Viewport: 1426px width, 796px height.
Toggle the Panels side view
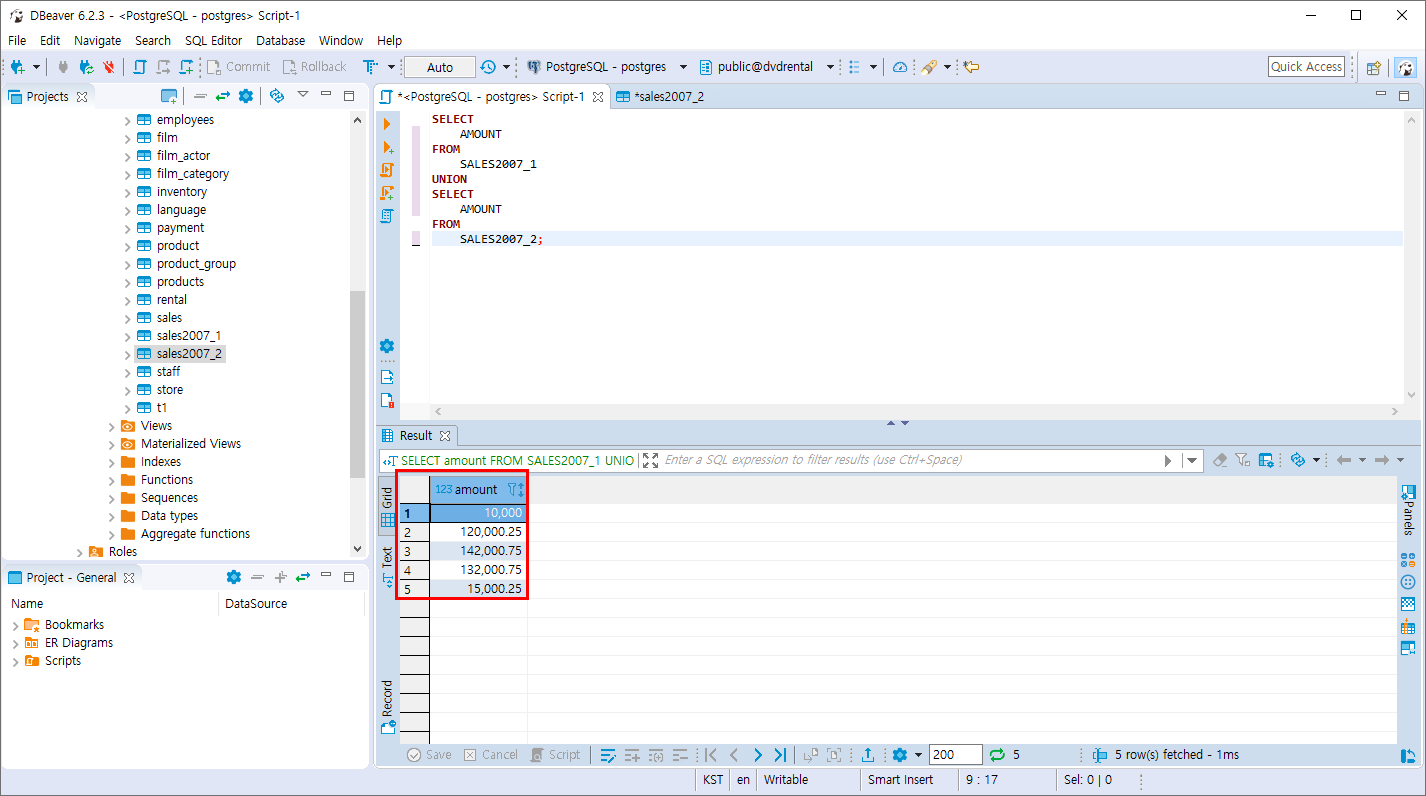click(1408, 510)
